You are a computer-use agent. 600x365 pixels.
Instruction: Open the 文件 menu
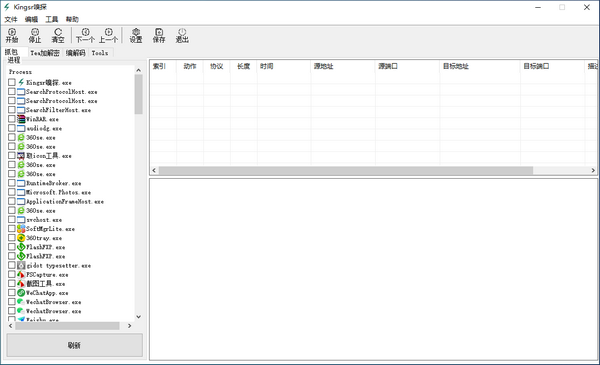11,19
